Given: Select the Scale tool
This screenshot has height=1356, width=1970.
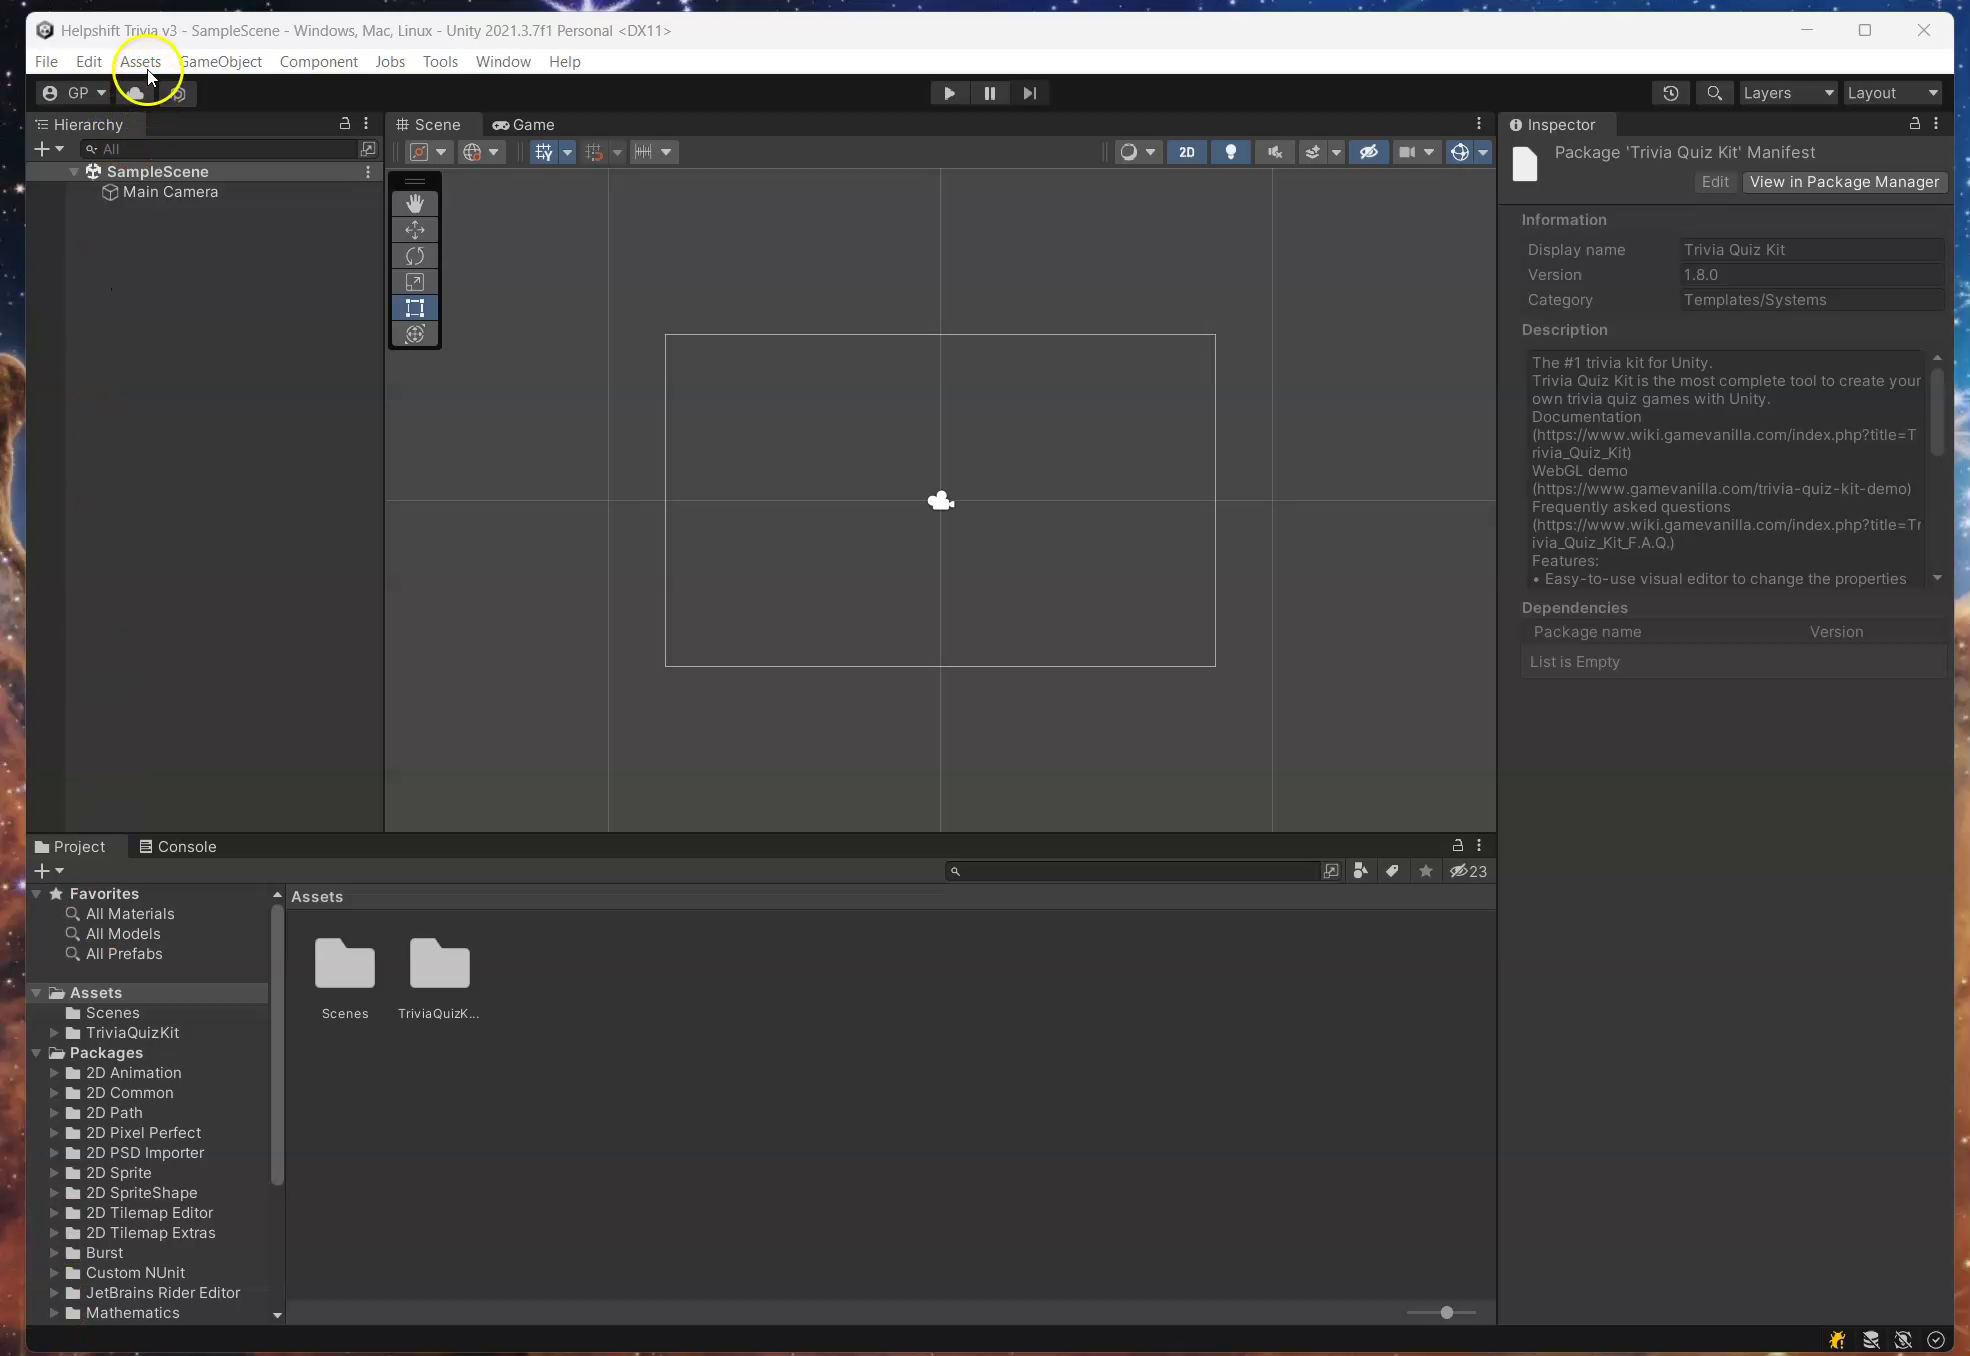Looking at the screenshot, I should pyautogui.click(x=415, y=282).
